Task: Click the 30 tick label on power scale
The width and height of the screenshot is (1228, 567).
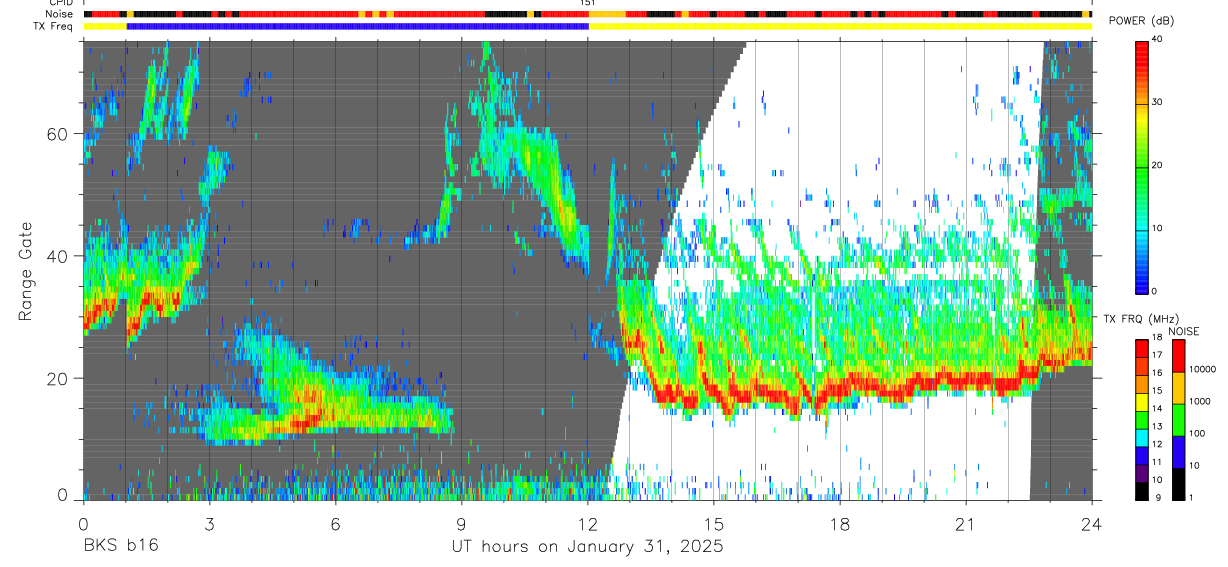Action: [1158, 103]
